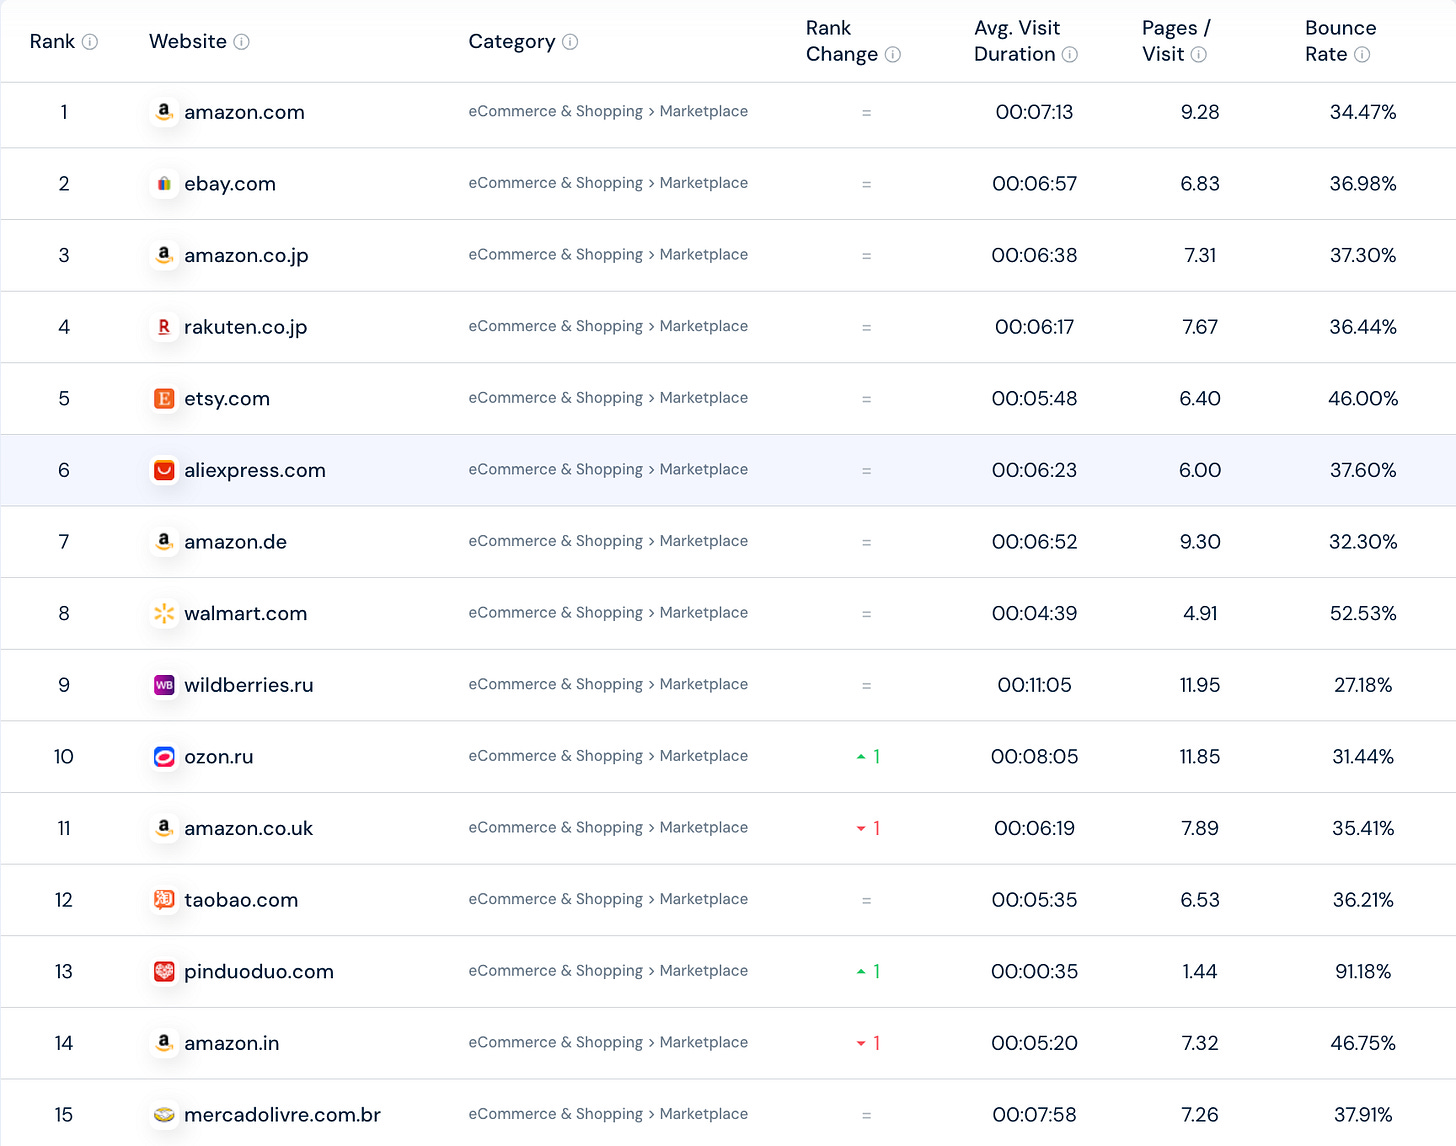
Task: Click the ebay.com favicon
Action: point(164,184)
